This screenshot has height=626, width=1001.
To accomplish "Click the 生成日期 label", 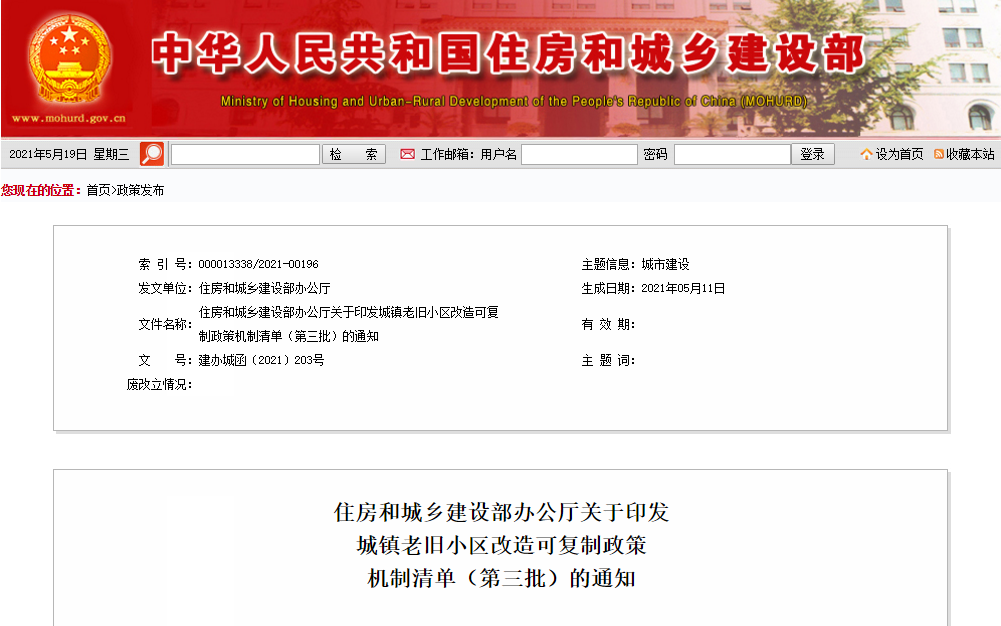I will [x=608, y=288].
